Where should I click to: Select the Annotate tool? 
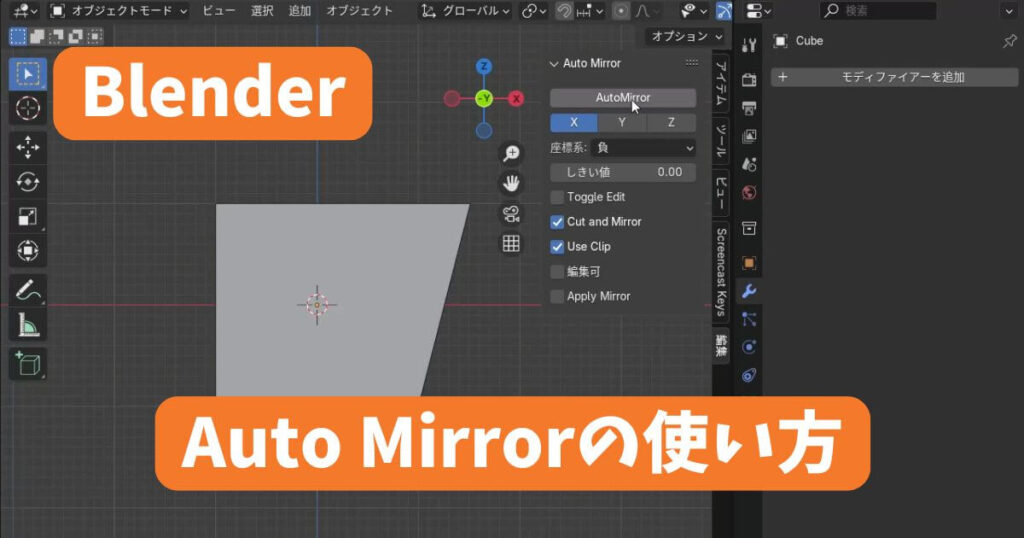tap(27, 291)
